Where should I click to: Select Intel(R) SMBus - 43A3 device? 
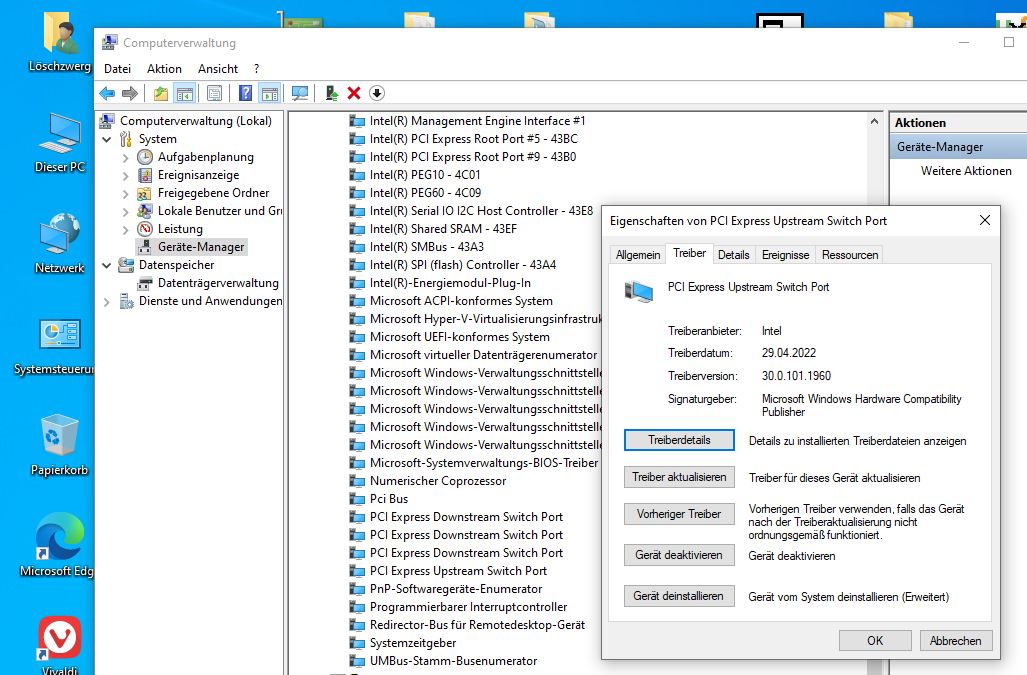tap(417, 247)
